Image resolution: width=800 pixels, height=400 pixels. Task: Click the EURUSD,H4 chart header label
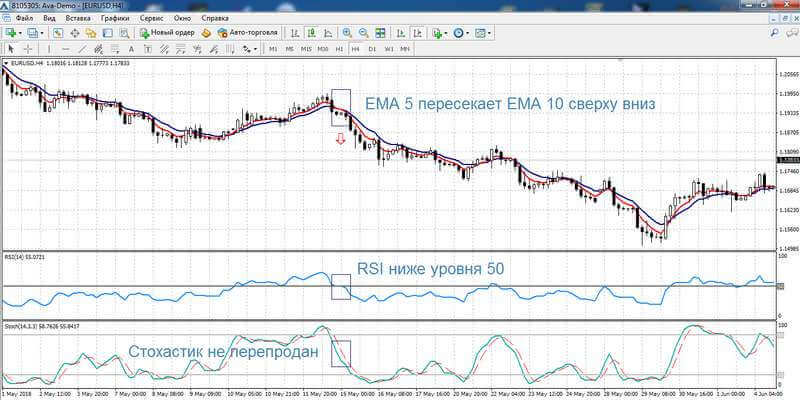pyautogui.click(x=25, y=63)
